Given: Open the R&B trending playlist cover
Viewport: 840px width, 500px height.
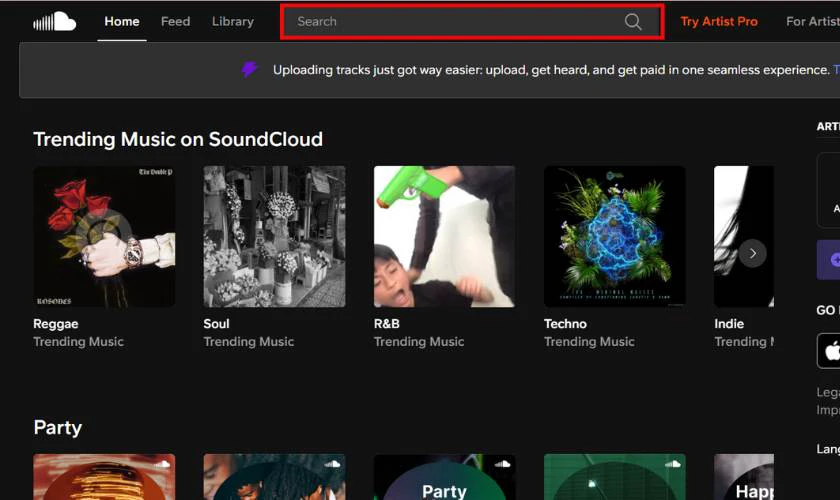Looking at the screenshot, I should [444, 236].
